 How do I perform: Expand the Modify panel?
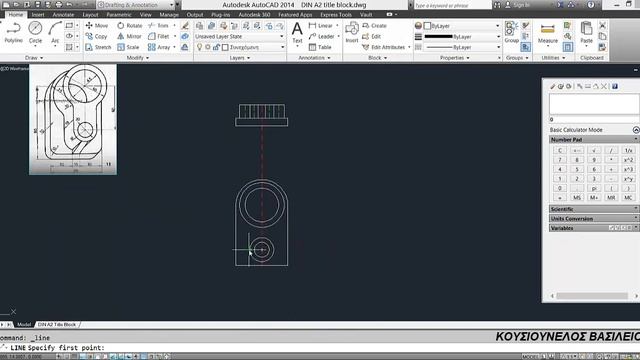tap(138, 58)
